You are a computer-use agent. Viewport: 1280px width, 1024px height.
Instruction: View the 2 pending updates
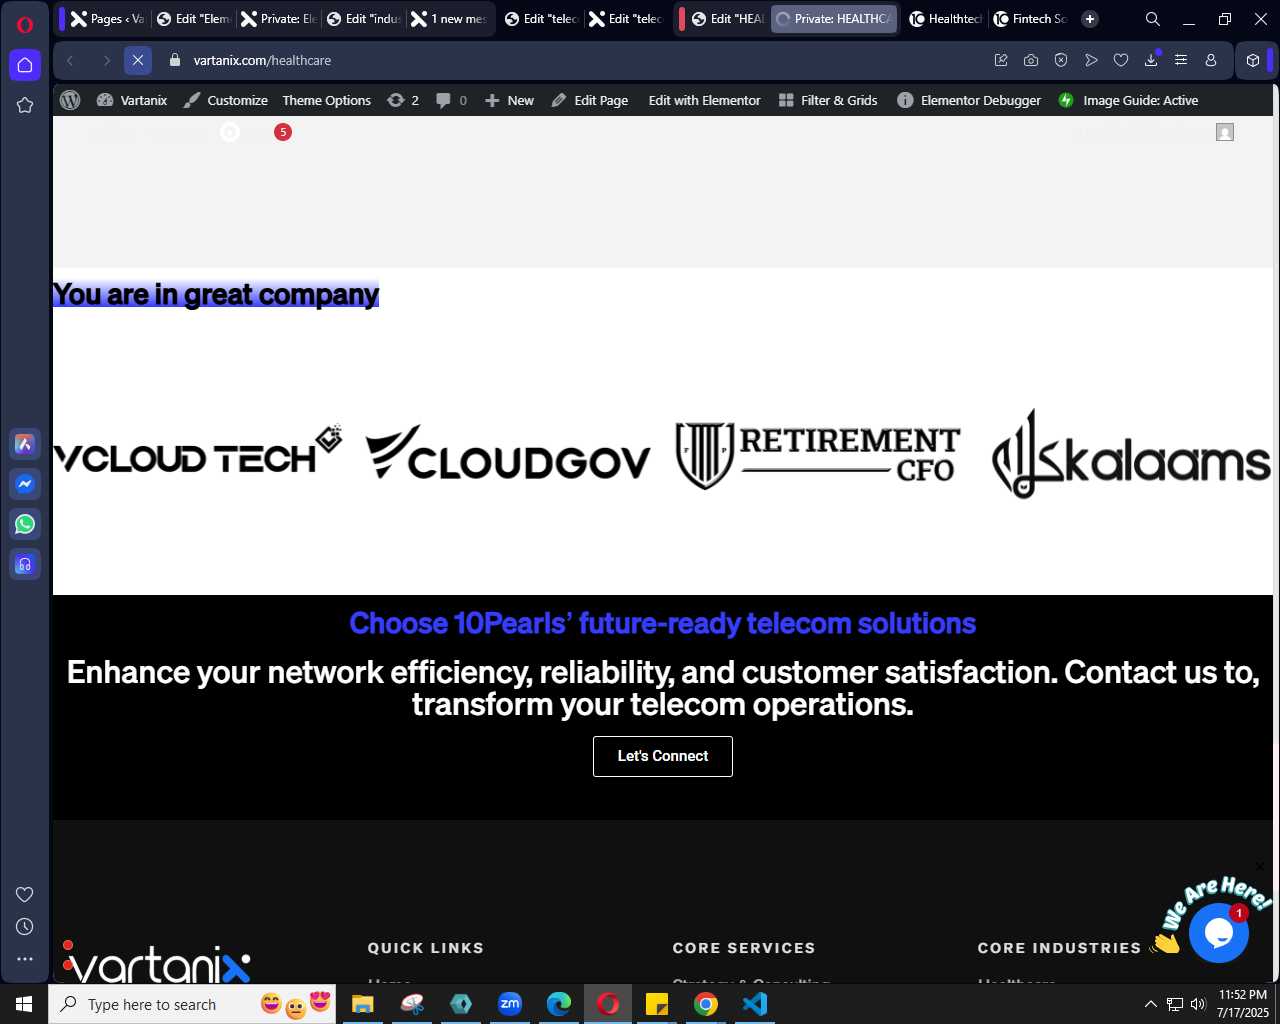pyautogui.click(x=403, y=100)
